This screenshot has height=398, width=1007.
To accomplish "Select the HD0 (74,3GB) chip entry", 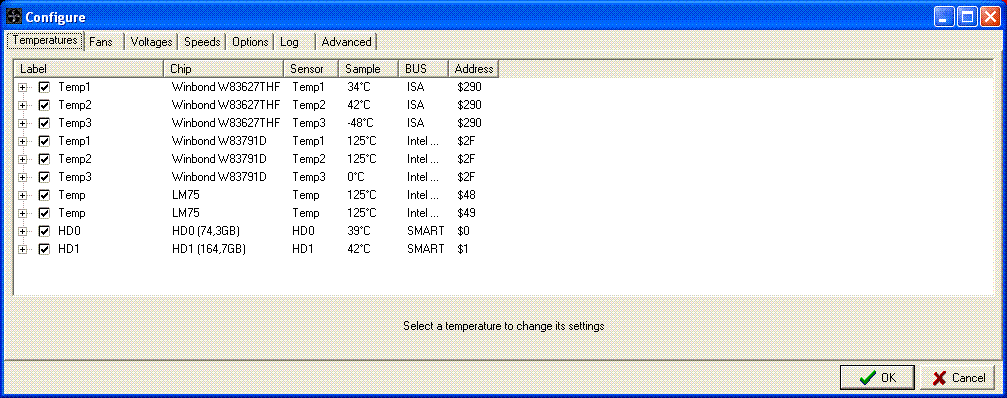I will tap(206, 230).
